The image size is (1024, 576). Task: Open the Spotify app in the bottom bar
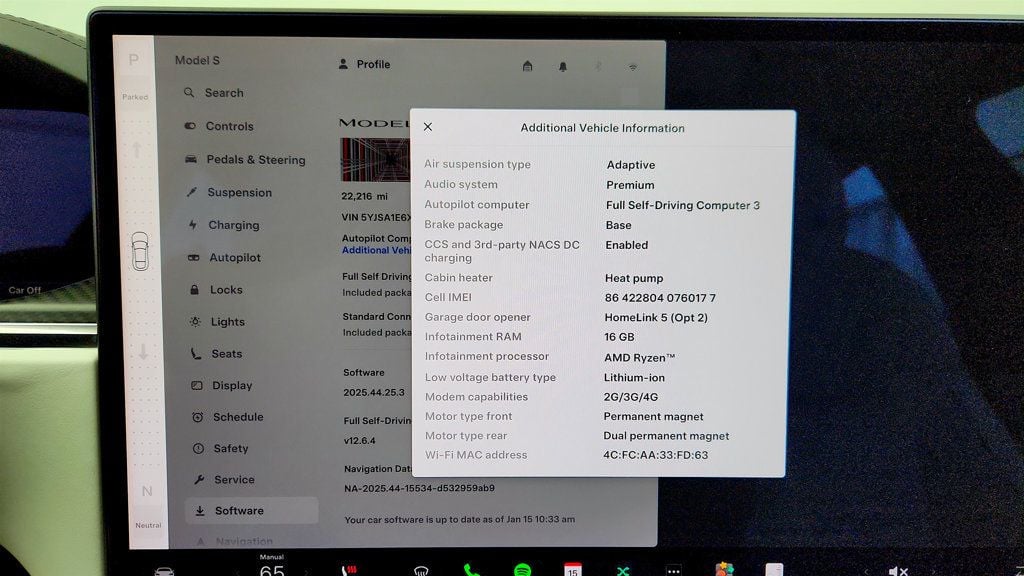[x=522, y=570]
